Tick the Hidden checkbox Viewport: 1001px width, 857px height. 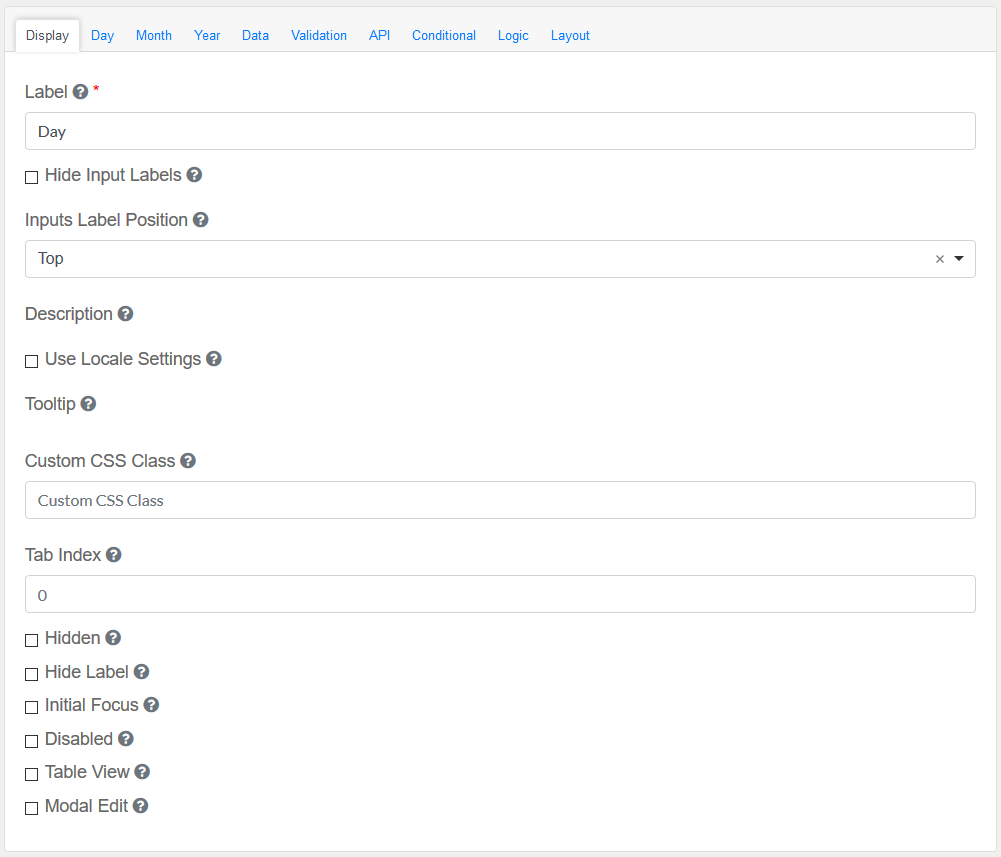[32, 640]
